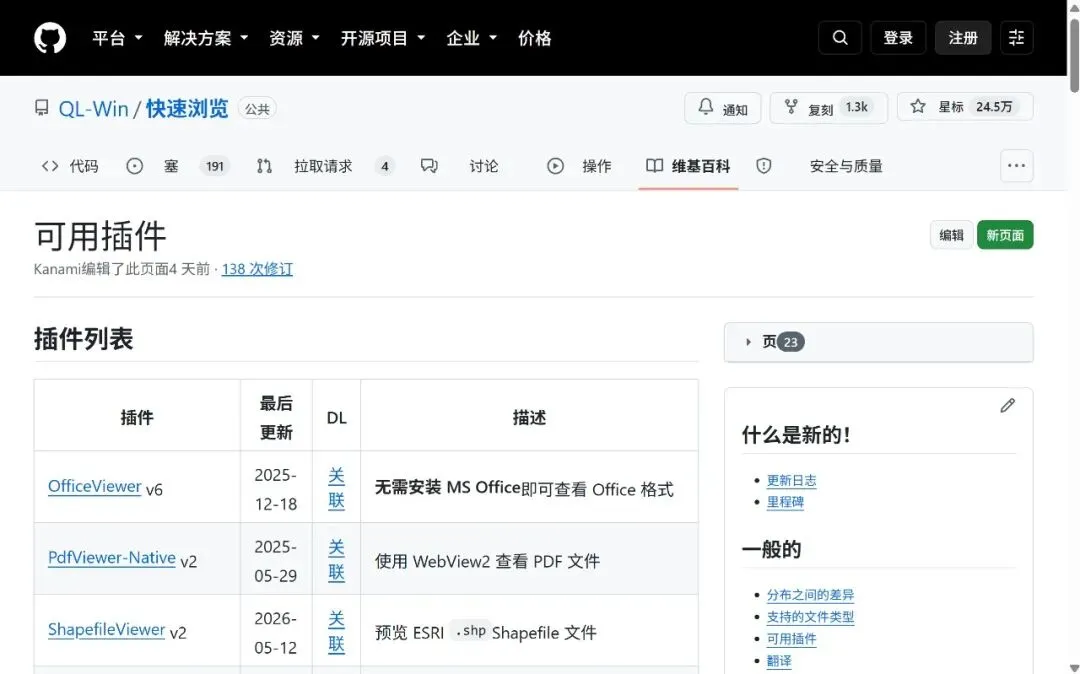Open the search magnifier icon
This screenshot has width=1080, height=674.
(840, 37)
